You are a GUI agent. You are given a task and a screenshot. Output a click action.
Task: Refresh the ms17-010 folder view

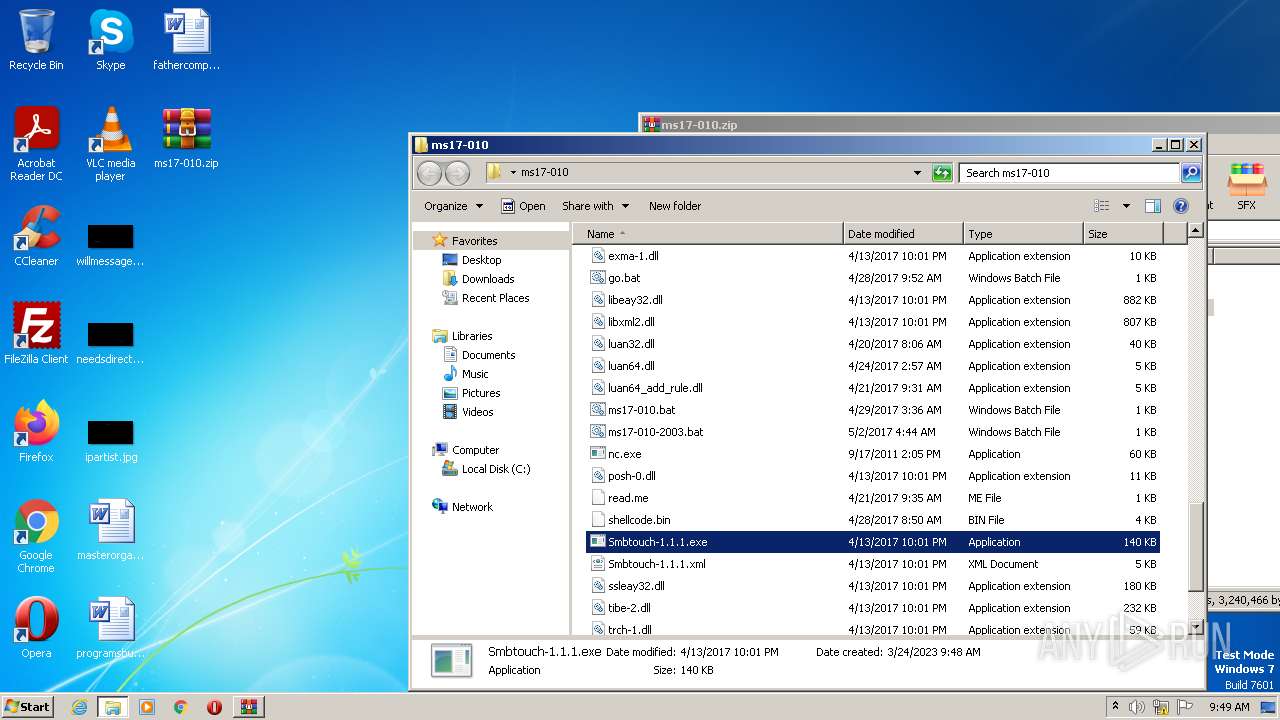[942, 173]
